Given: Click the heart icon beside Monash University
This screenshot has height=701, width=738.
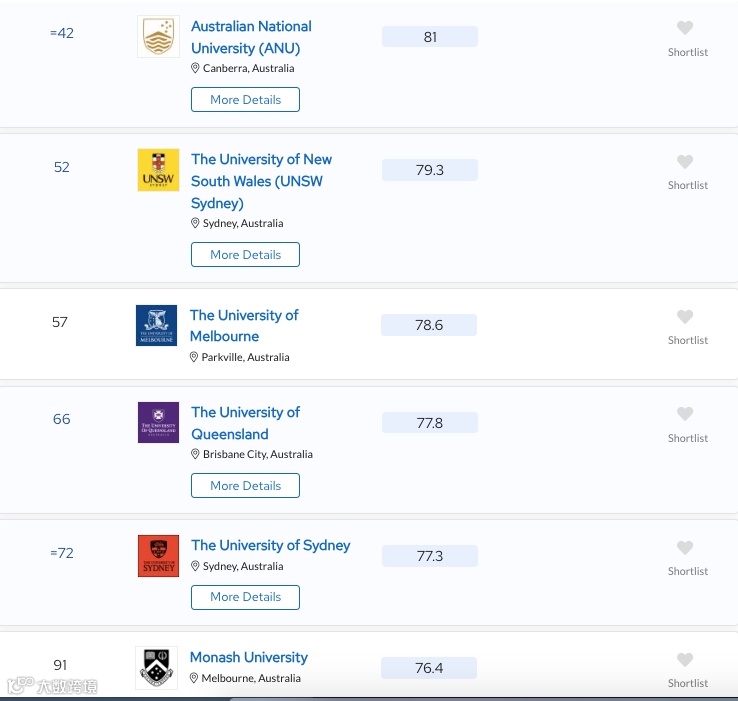Looking at the screenshot, I should point(685,660).
